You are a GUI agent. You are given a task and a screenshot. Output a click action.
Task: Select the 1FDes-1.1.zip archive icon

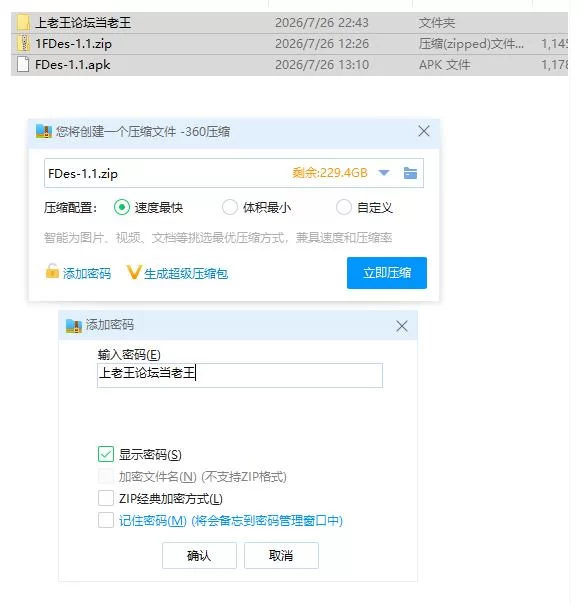point(24,43)
